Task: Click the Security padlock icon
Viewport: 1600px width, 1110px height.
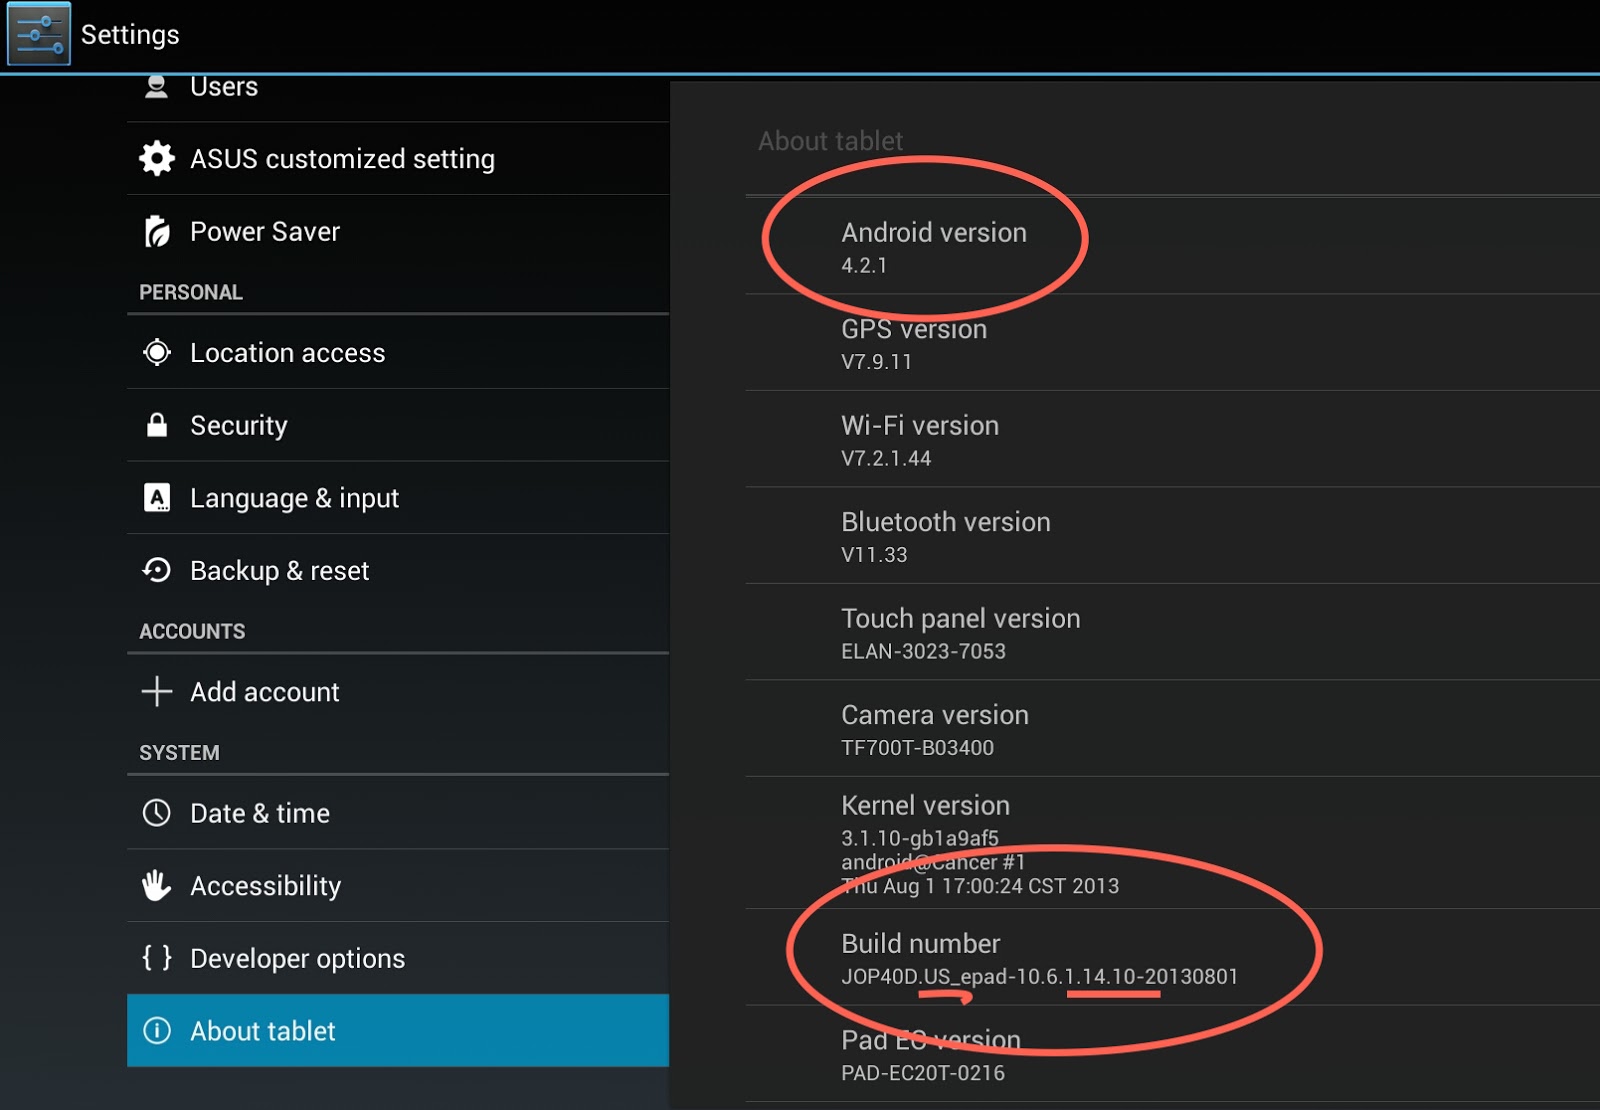Action: 157,425
